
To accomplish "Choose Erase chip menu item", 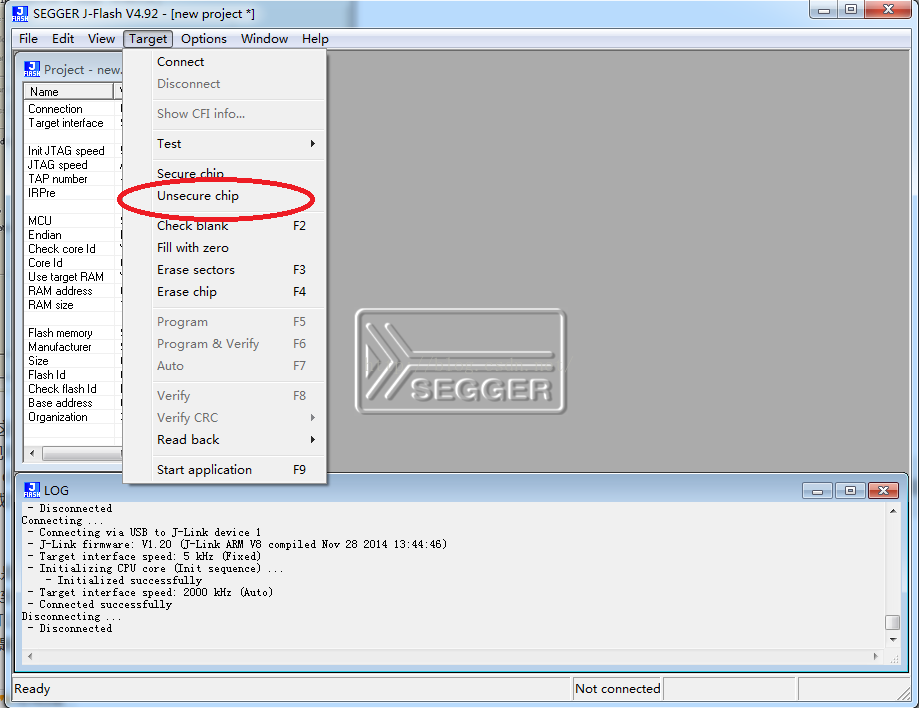I will (224, 292).
